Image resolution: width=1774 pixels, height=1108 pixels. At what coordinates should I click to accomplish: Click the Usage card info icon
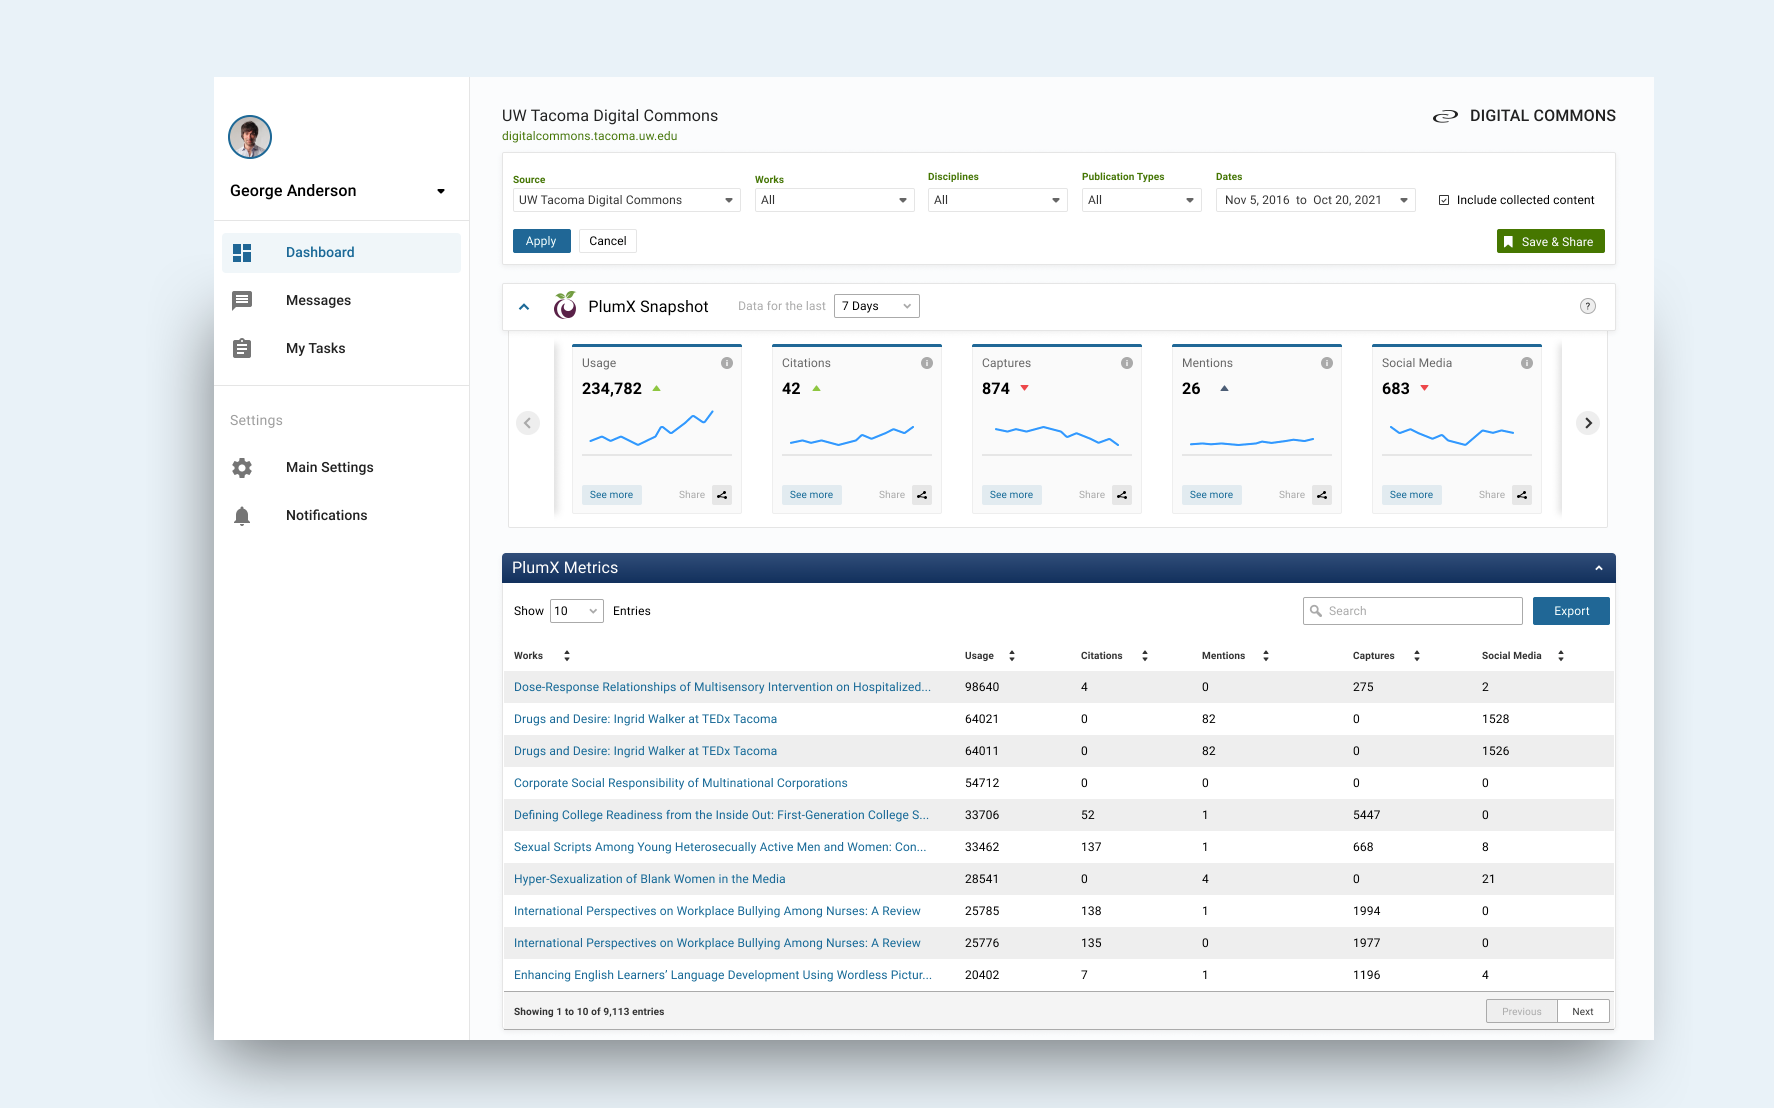pyautogui.click(x=727, y=363)
